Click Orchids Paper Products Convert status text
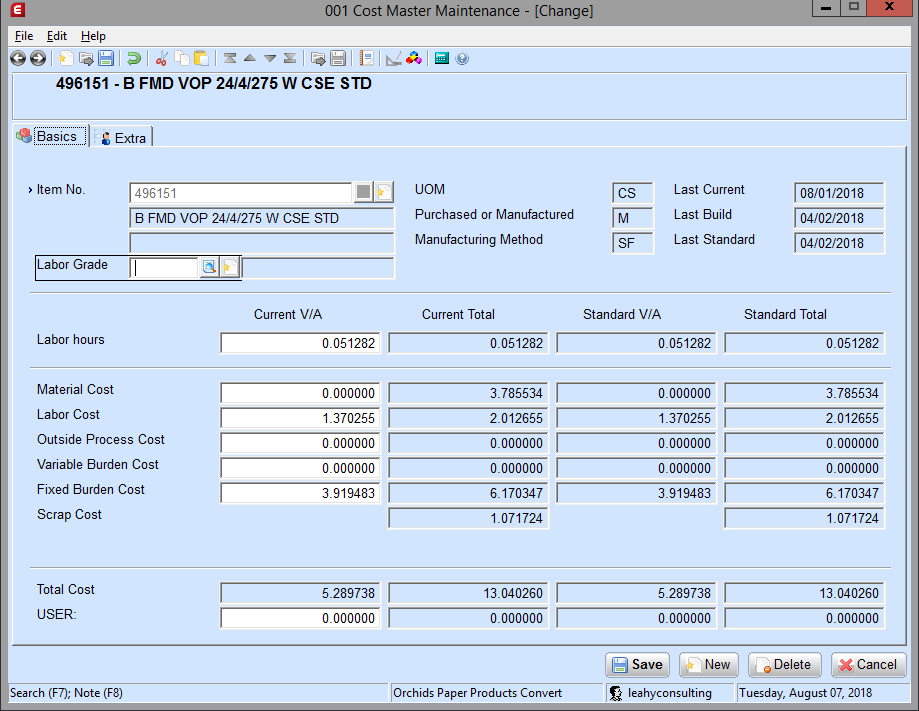This screenshot has width=919, height=711. [477, 693]
